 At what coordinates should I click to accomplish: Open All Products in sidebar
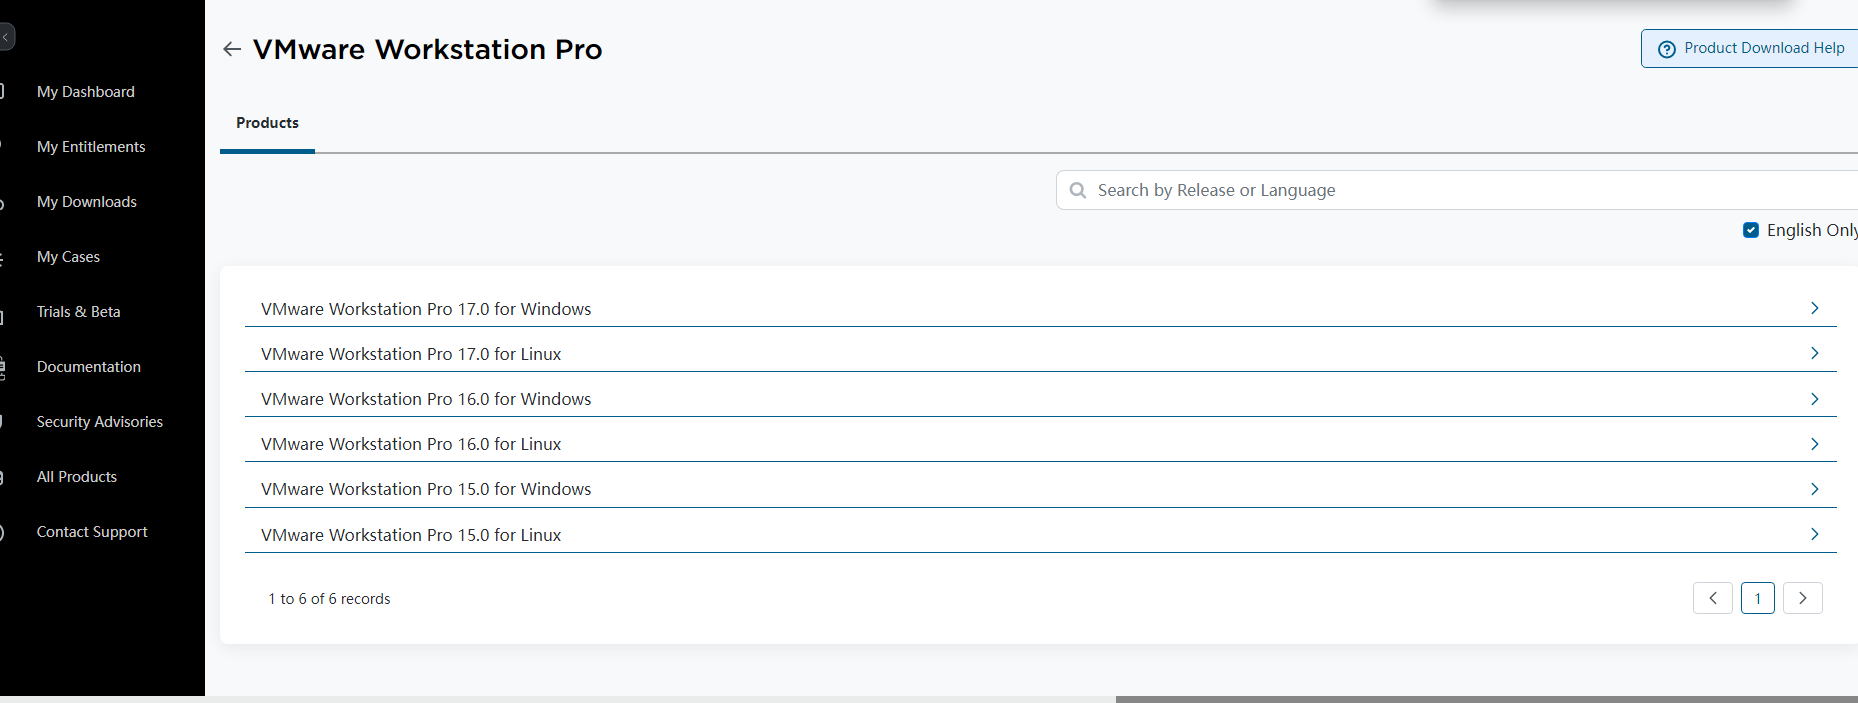77,477
